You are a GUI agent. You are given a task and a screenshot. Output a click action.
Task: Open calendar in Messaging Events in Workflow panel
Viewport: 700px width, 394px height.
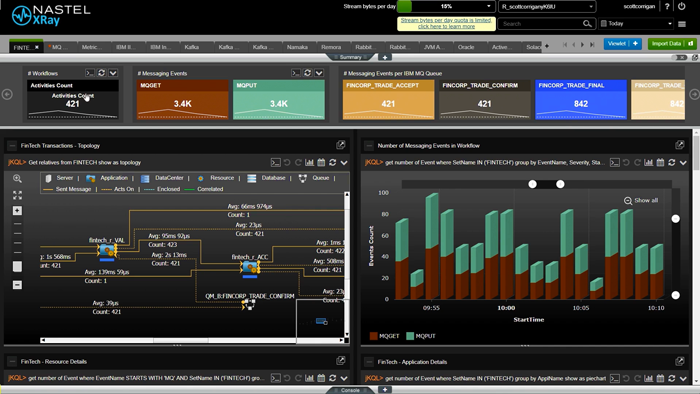click(660, 162)
